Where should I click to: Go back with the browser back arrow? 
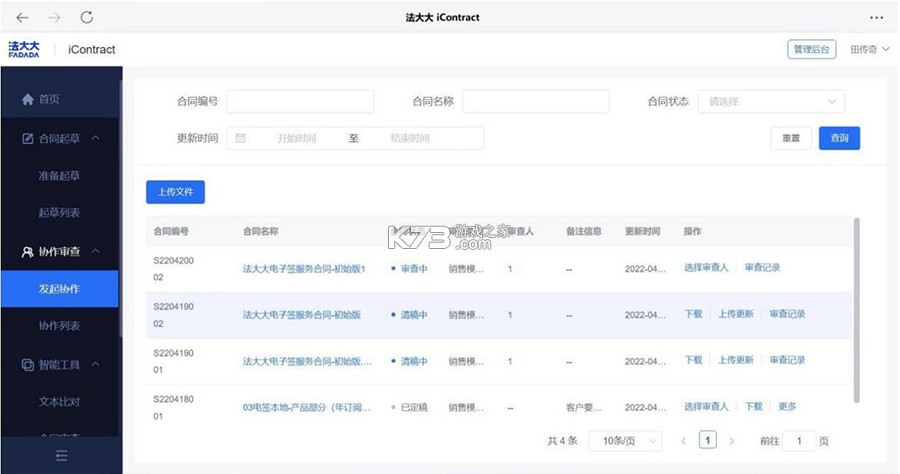point(22,18)
